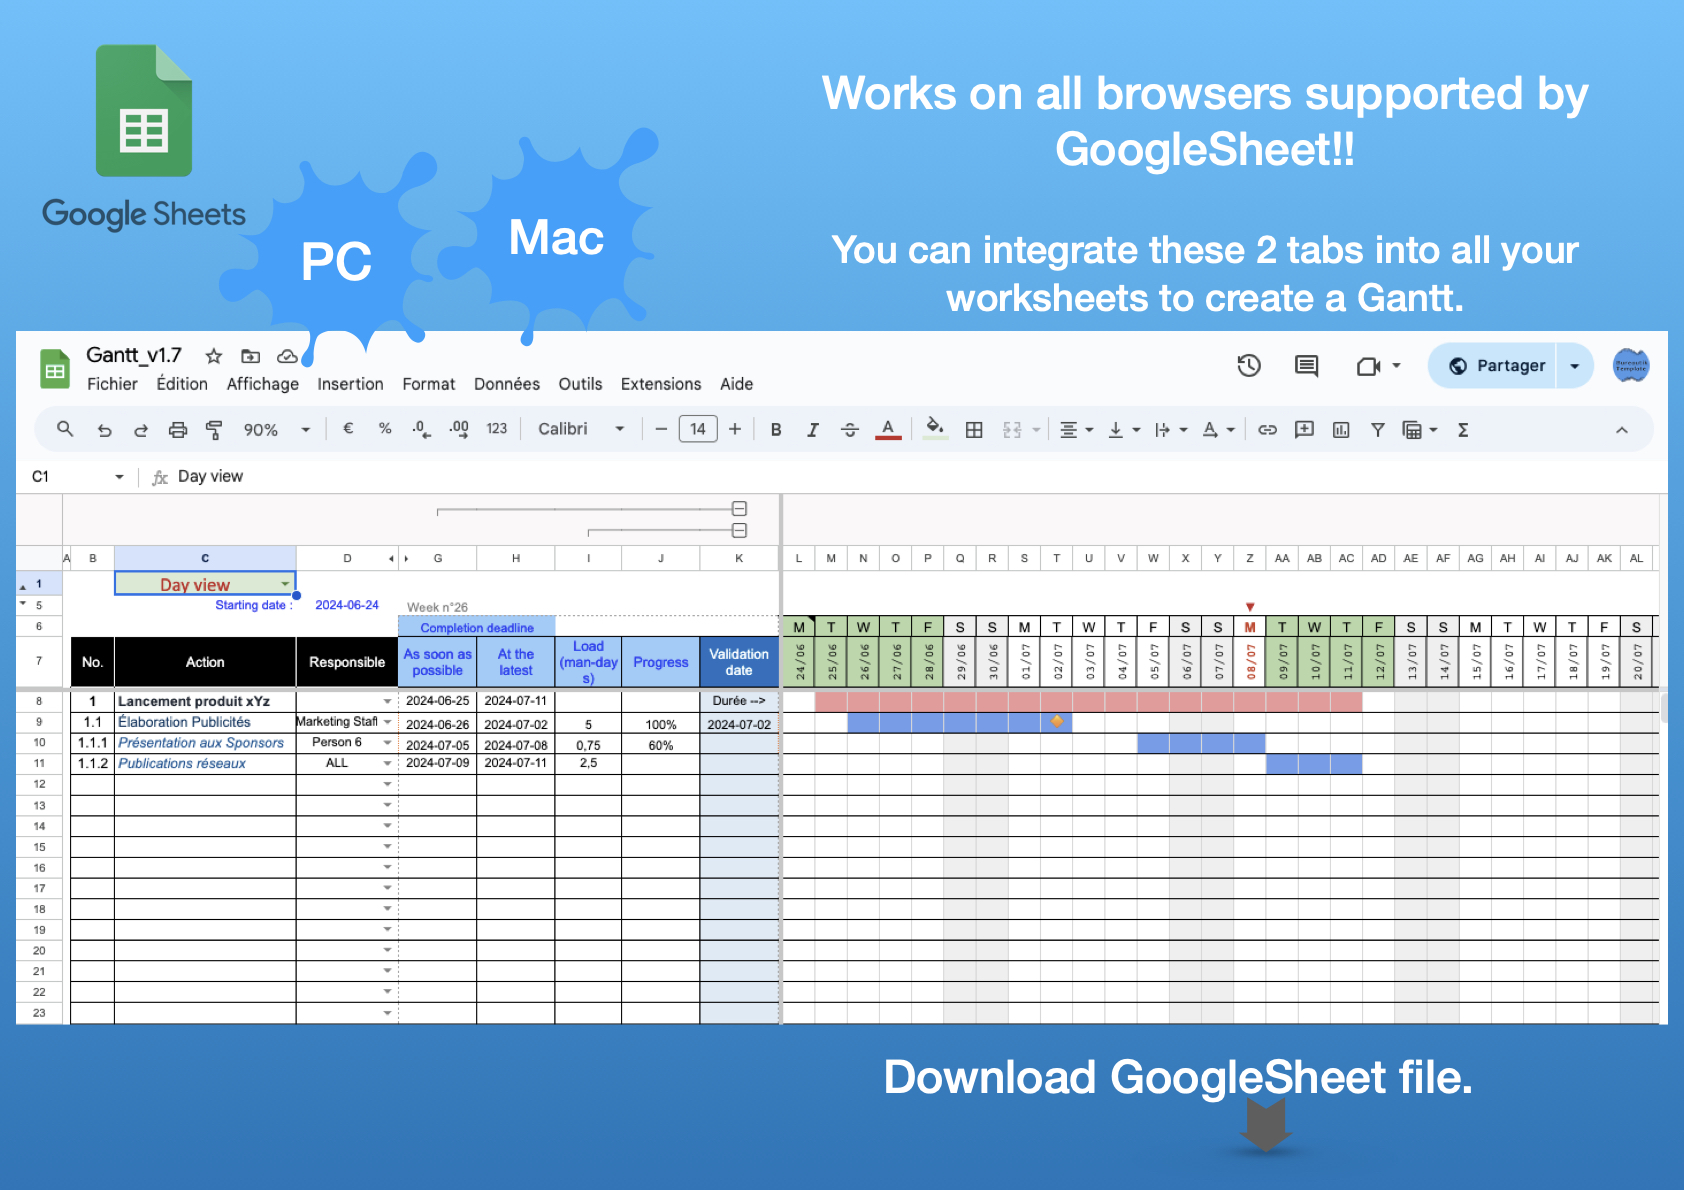Open version history

coord(1248,366)
